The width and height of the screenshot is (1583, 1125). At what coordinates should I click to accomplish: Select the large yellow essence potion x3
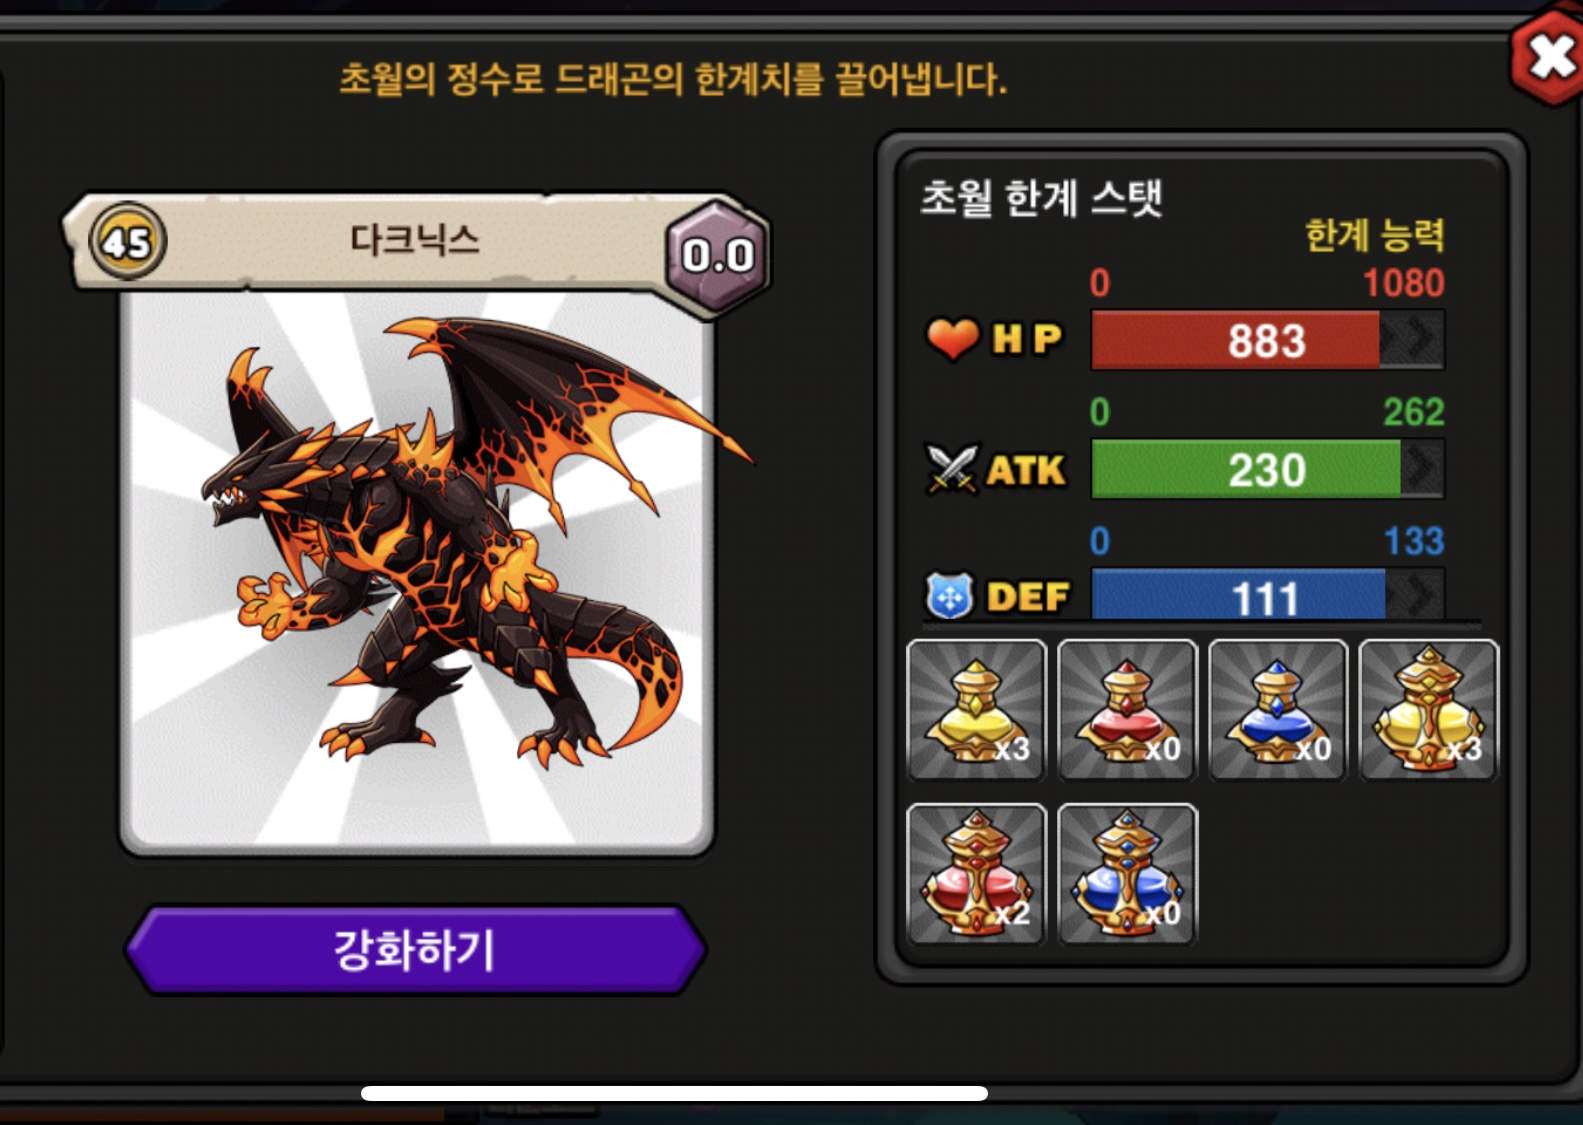(1429, 710)
